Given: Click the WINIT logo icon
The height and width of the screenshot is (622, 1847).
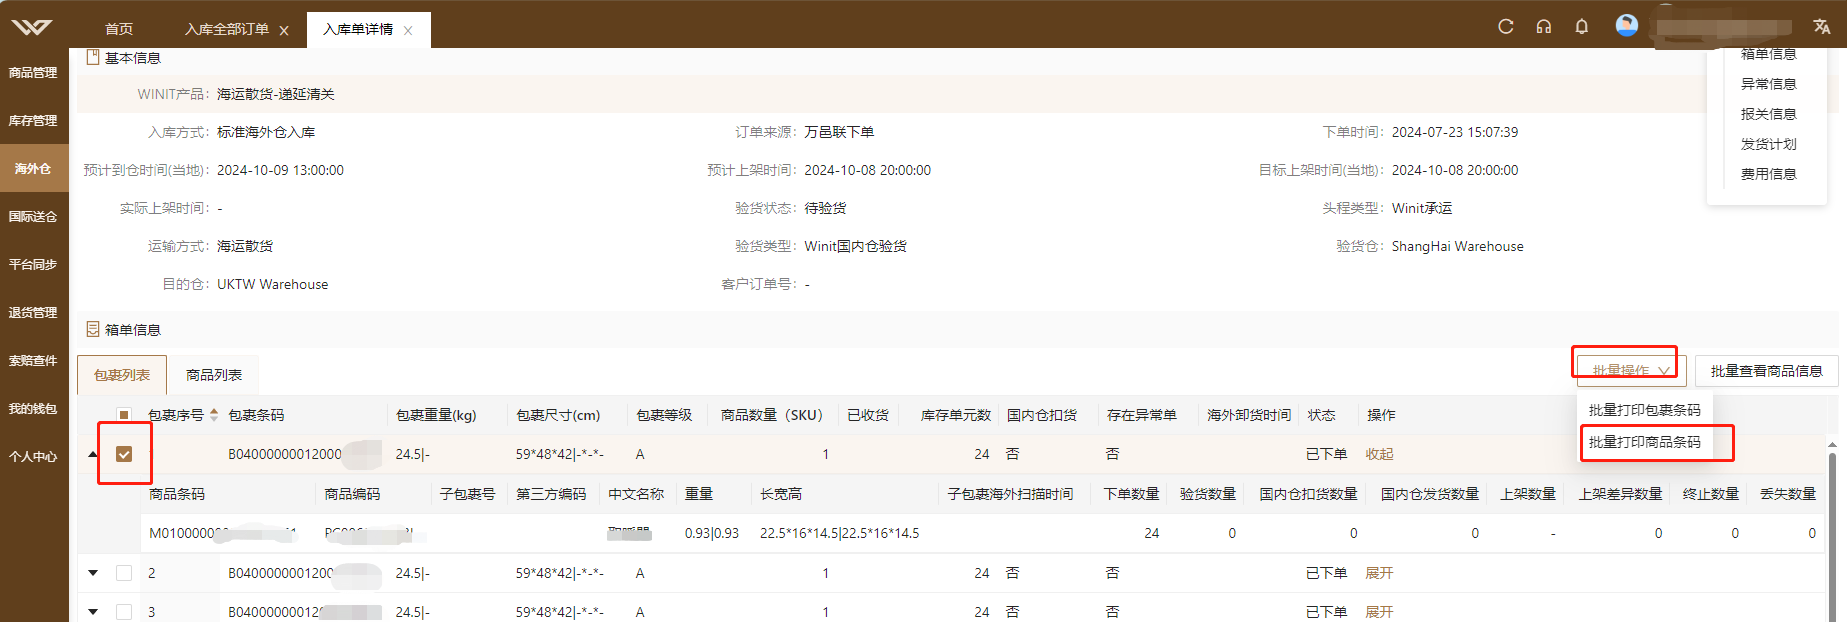Looking at the screenshot, I should 32,27.
